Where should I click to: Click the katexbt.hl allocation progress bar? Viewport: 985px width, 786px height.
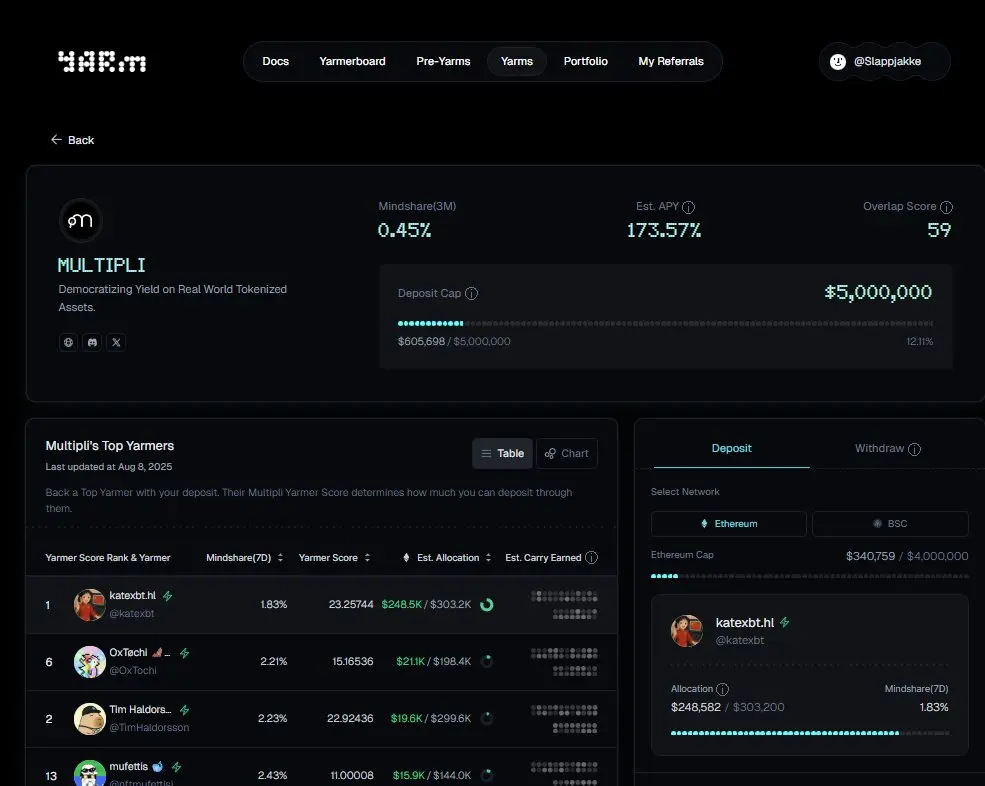pos(810,733)
